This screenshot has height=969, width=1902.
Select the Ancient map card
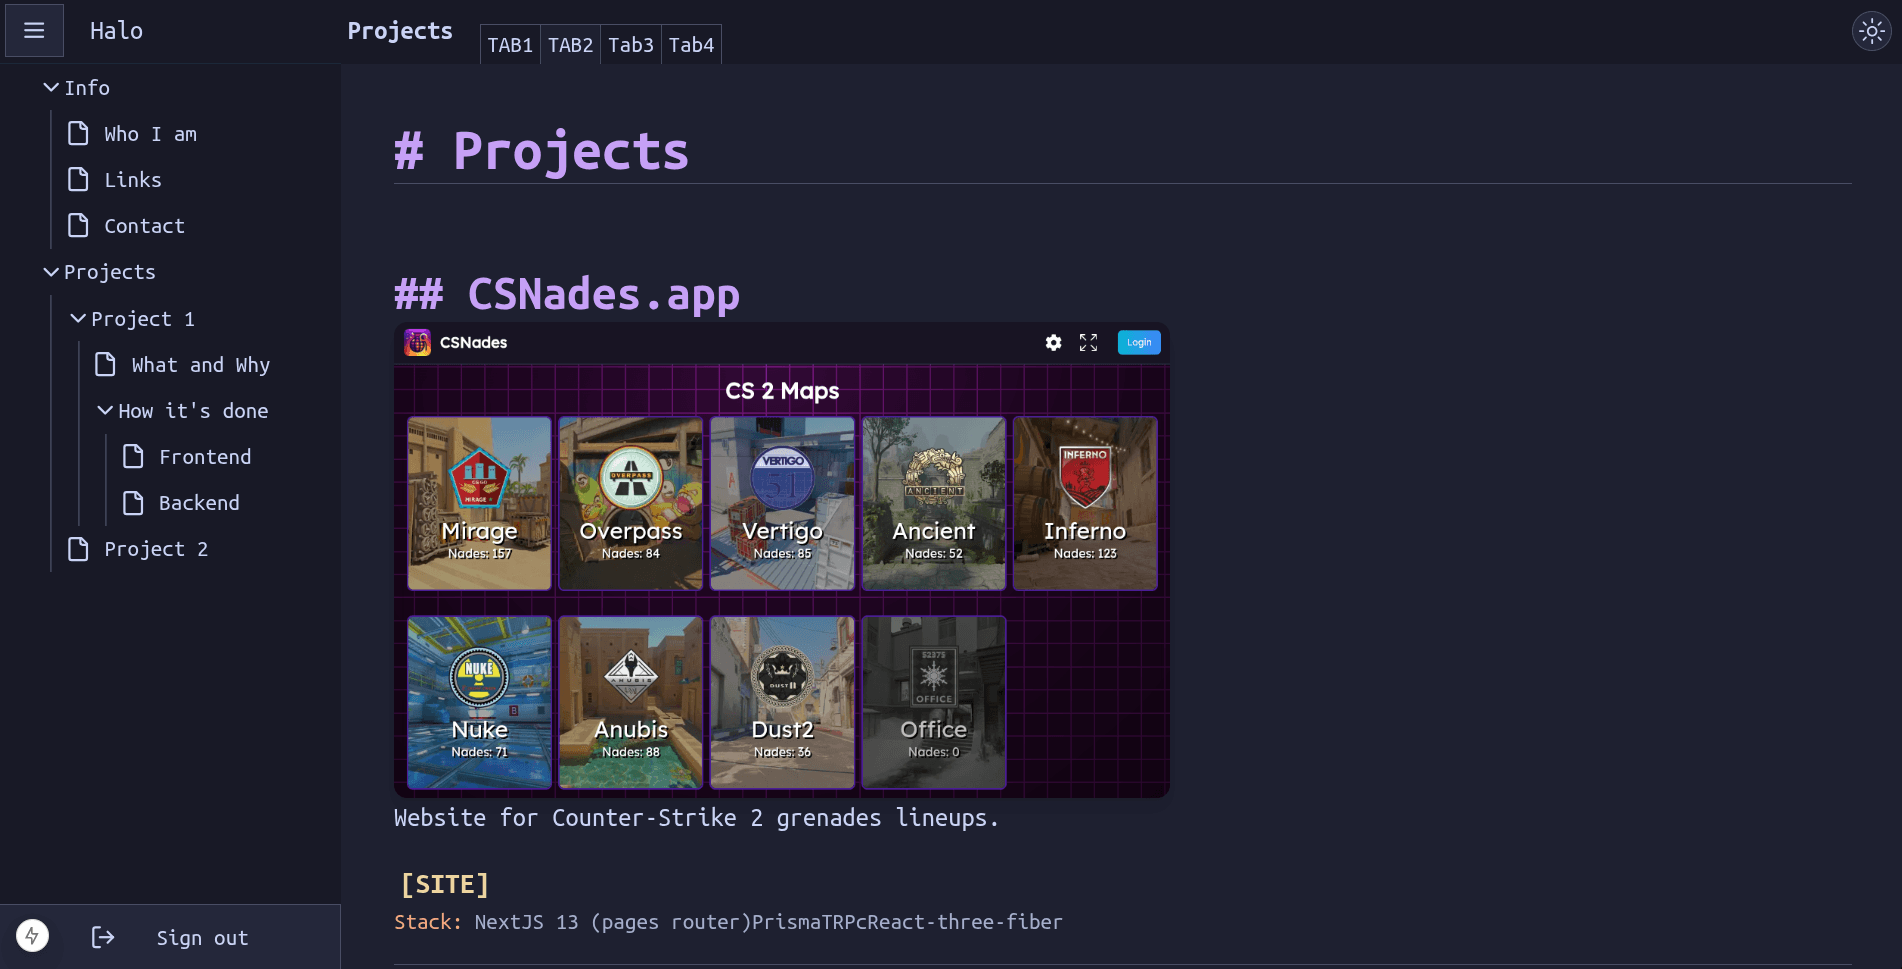pyautogui.click(x=934, y=503)
